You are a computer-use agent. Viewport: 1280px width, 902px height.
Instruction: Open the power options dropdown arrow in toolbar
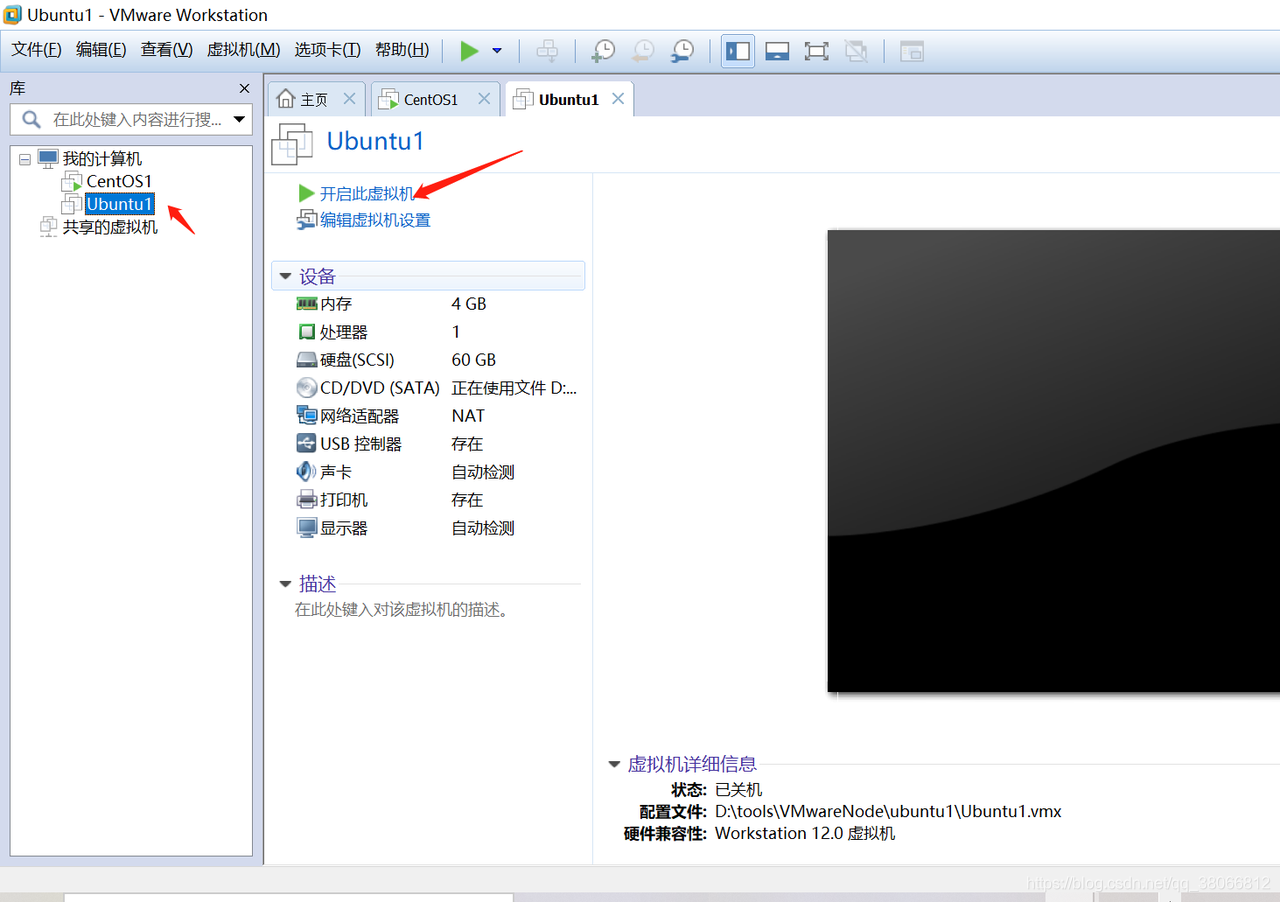497,51
